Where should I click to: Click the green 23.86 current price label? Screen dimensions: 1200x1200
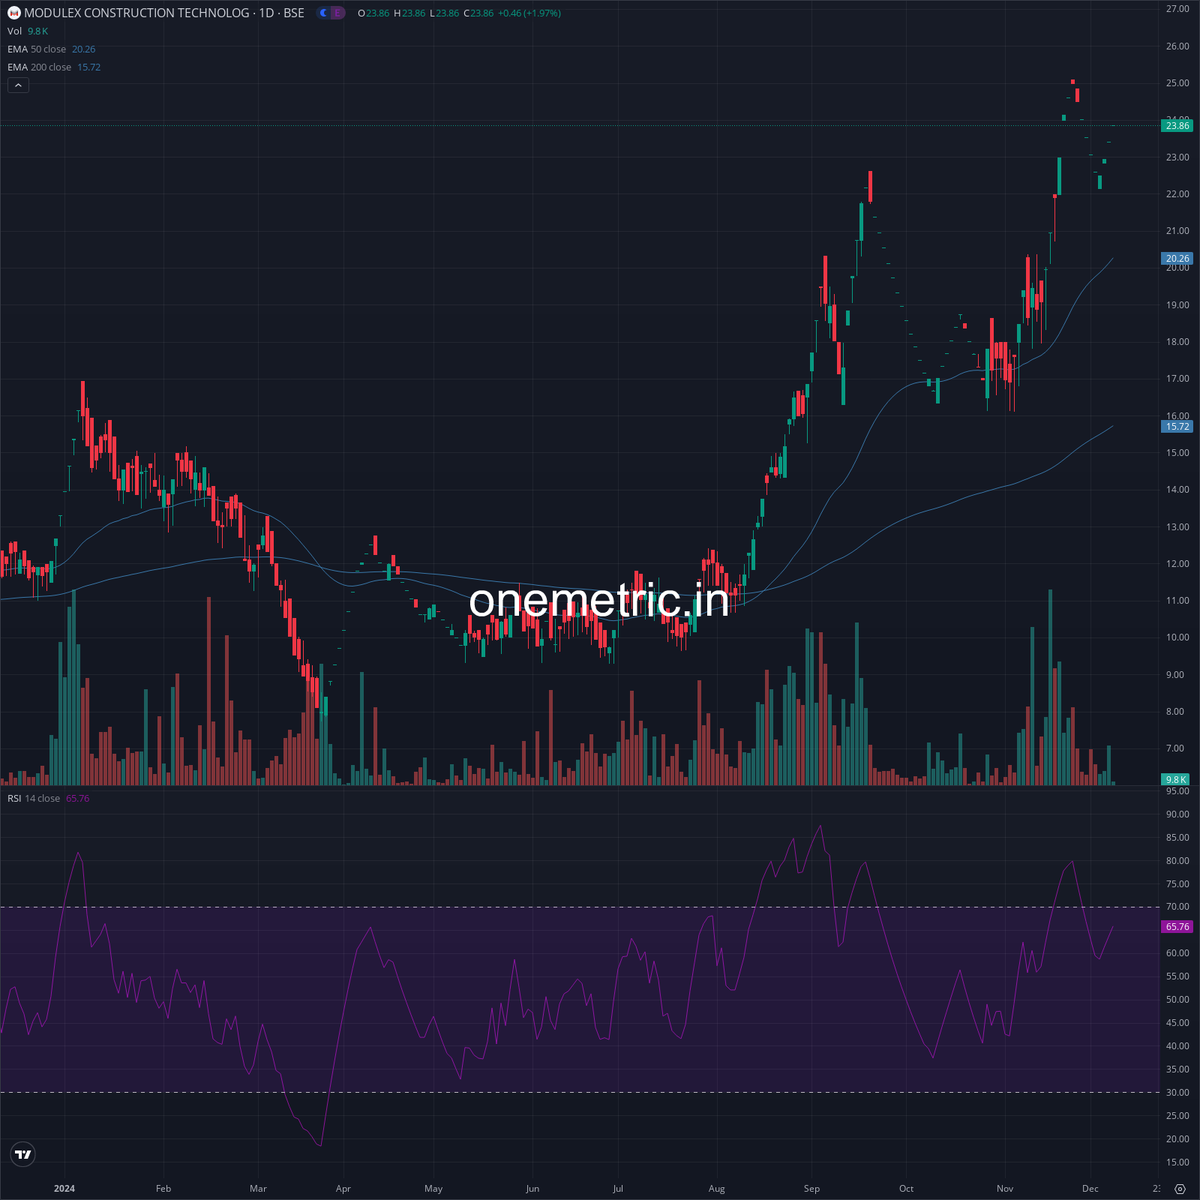click(x=1177, y=126)
